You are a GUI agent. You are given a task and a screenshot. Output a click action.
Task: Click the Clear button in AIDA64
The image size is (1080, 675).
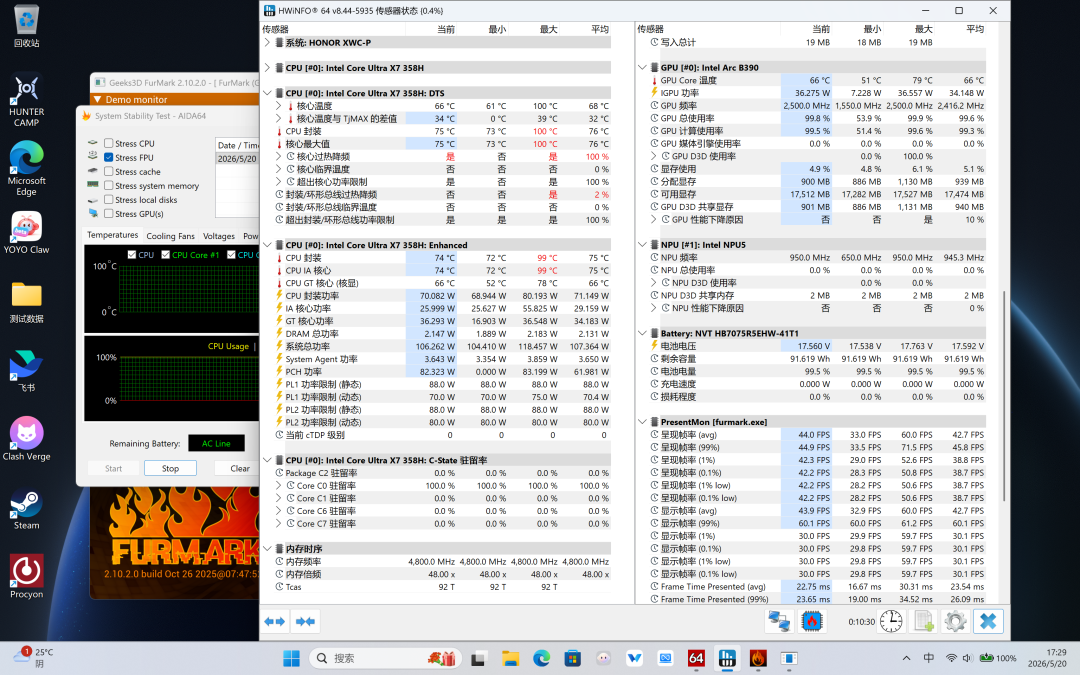pyautogui.click(x=240, y=468)
